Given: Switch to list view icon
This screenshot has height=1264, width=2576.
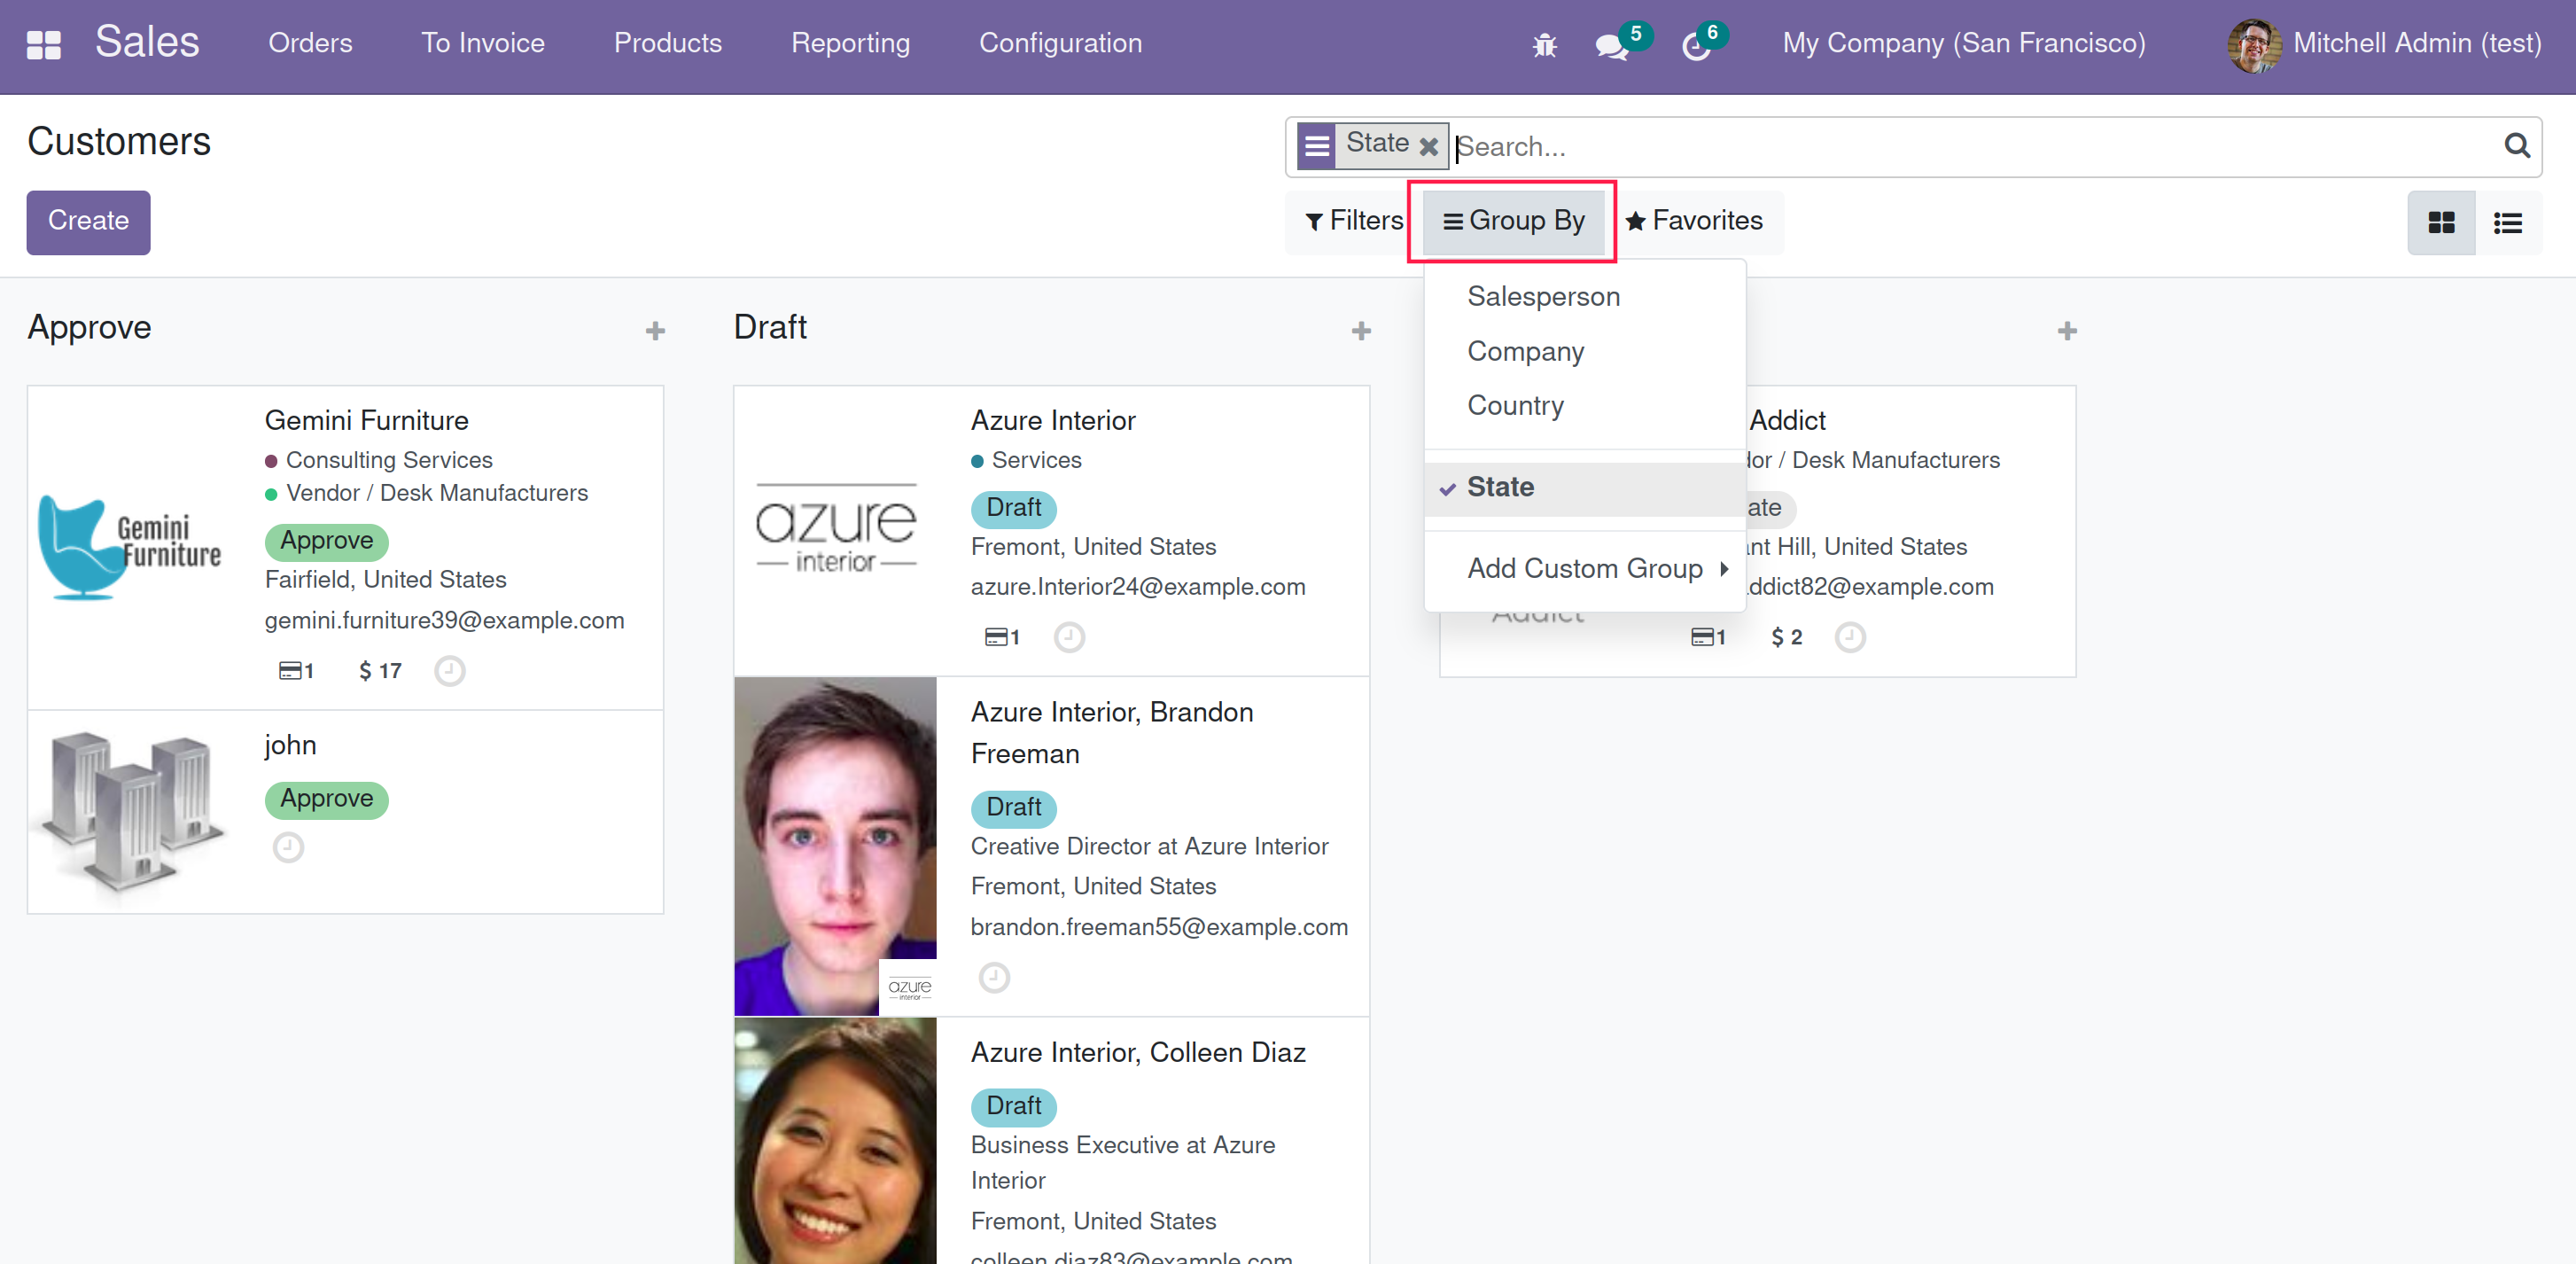Looking at the screenshot, I should tap(2507, 222).
